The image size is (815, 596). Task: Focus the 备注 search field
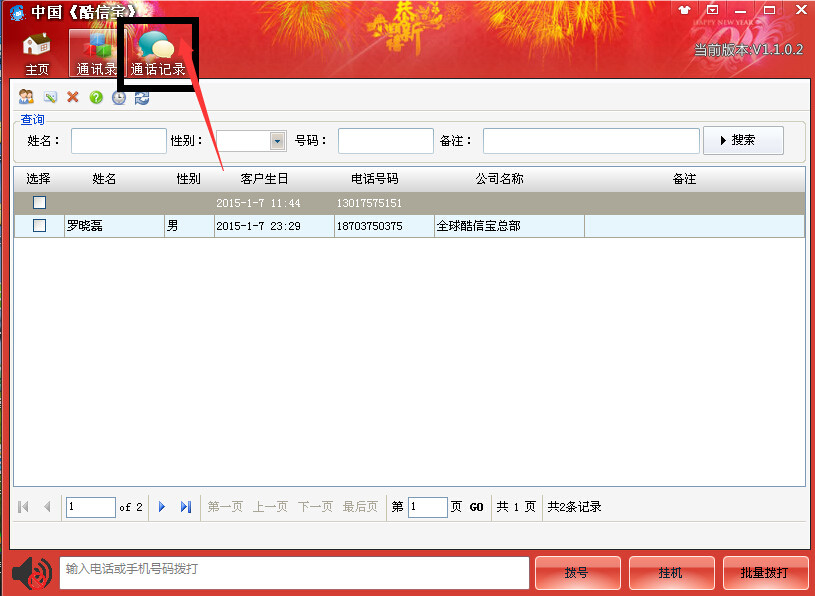pyautogui.click(x=591, y=141)
